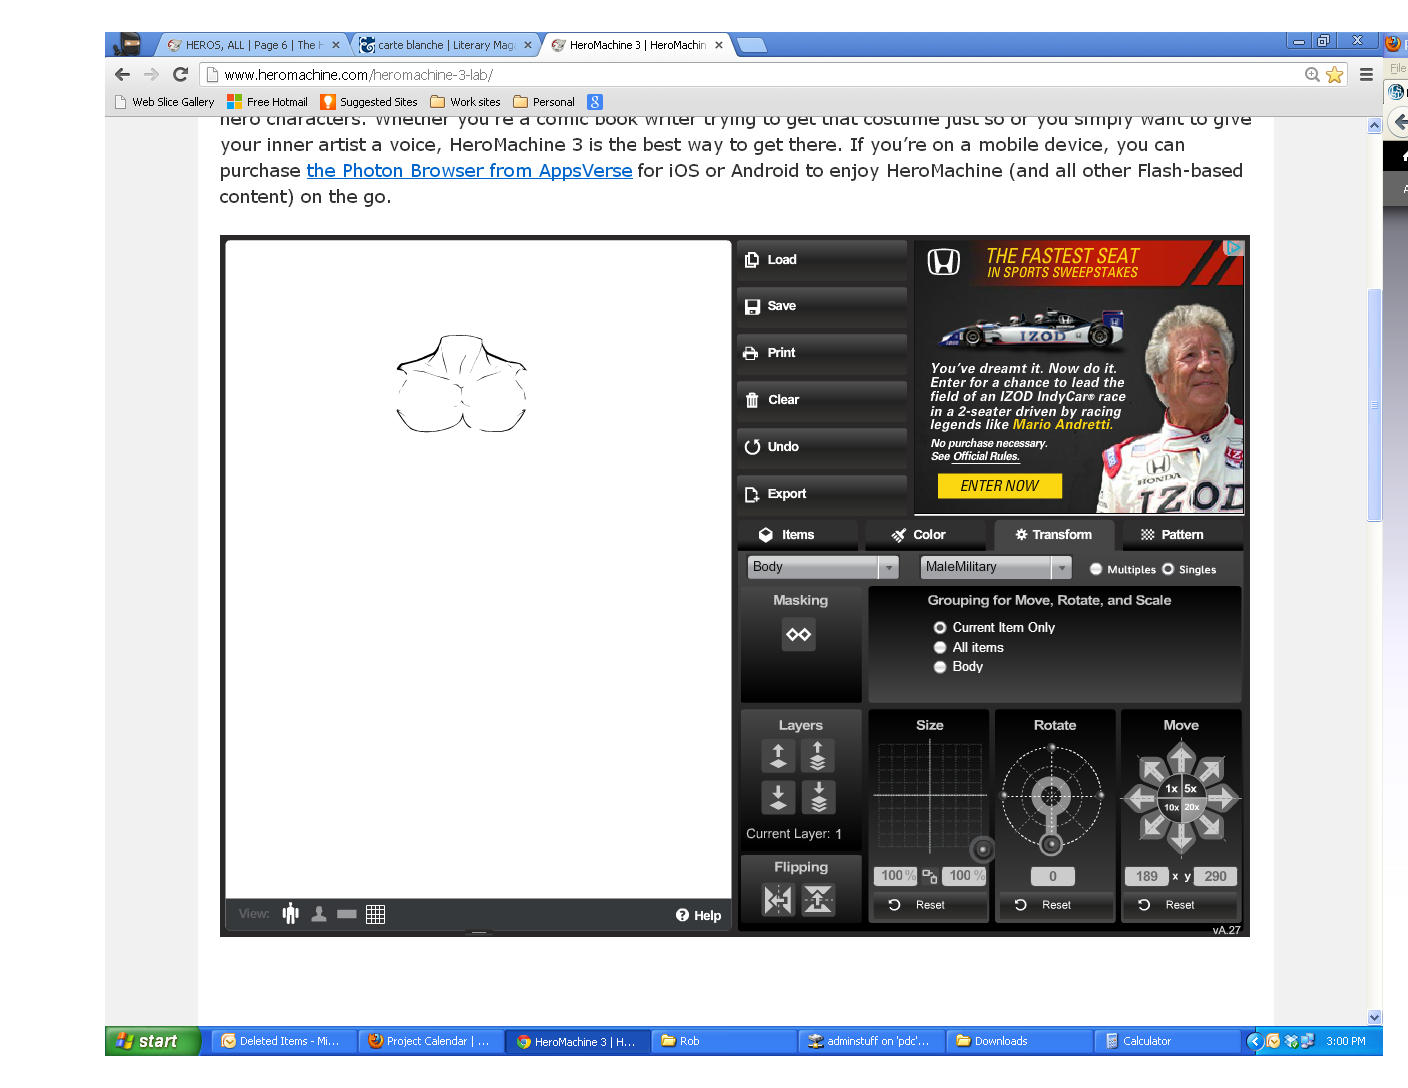The image size is (1408, 1088).
Task: Switch to full body view
Action: (x=291, y=914)
